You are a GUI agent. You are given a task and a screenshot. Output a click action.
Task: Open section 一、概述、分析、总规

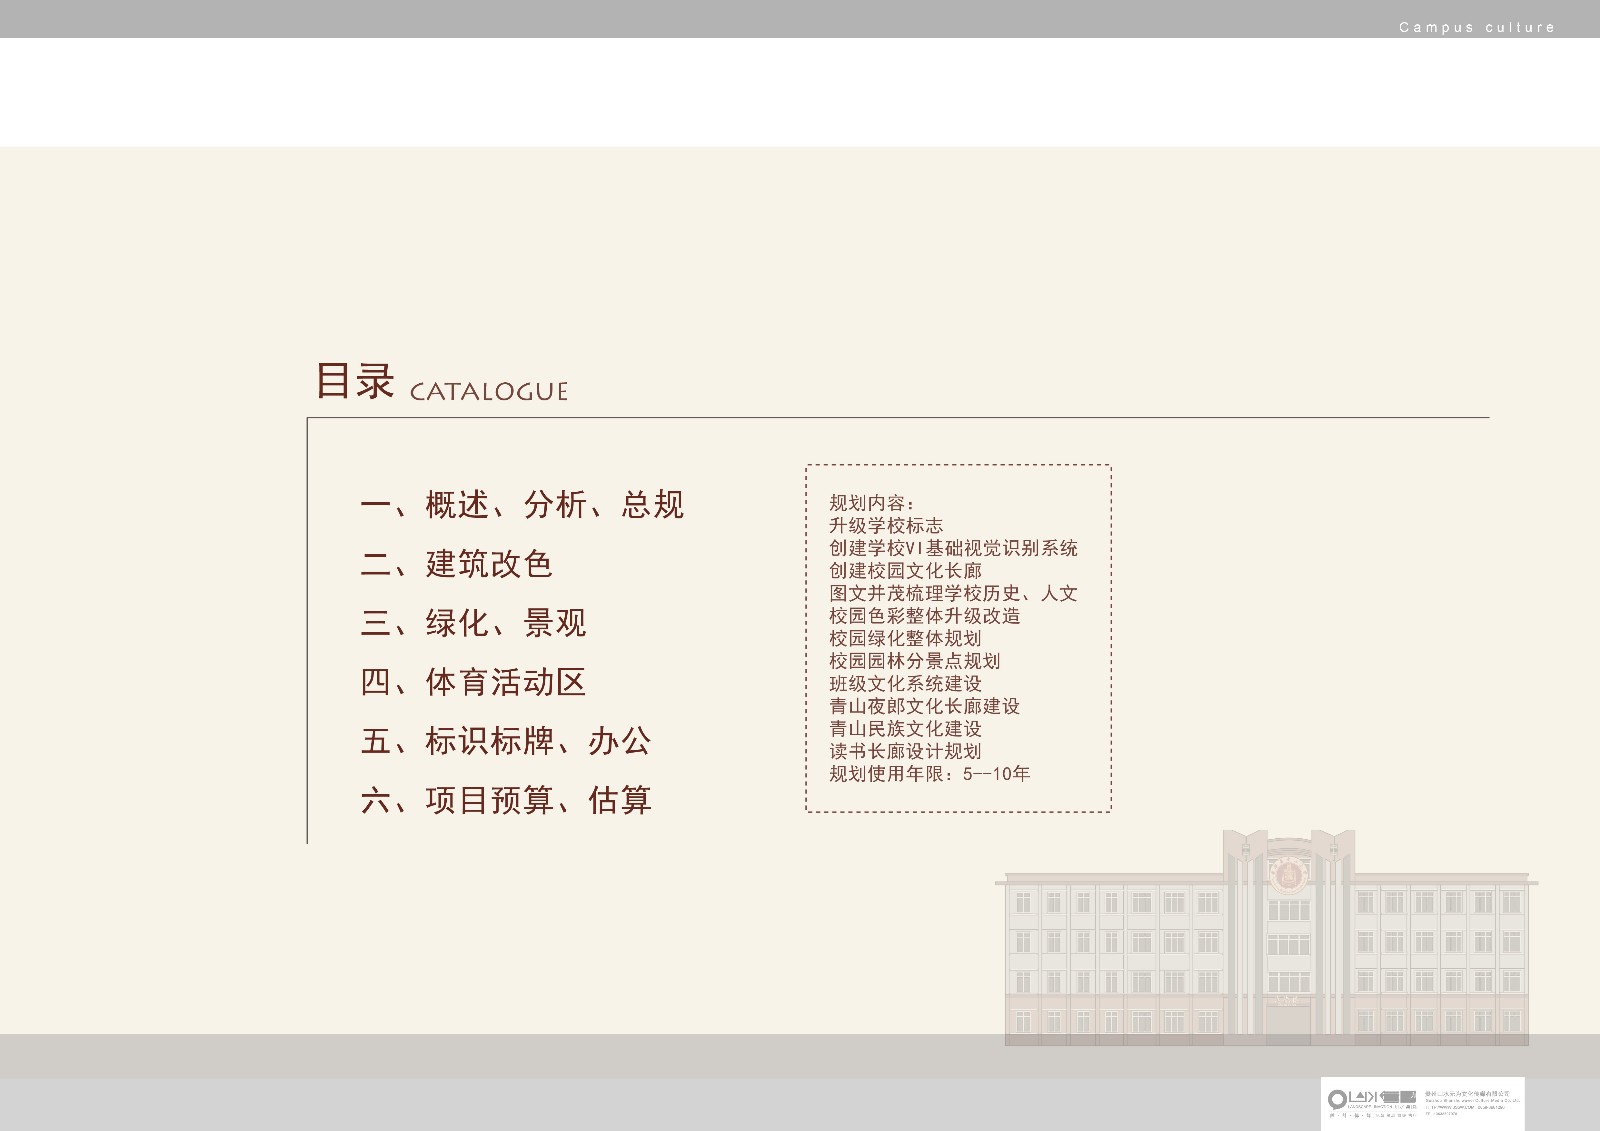click(522, 505)
